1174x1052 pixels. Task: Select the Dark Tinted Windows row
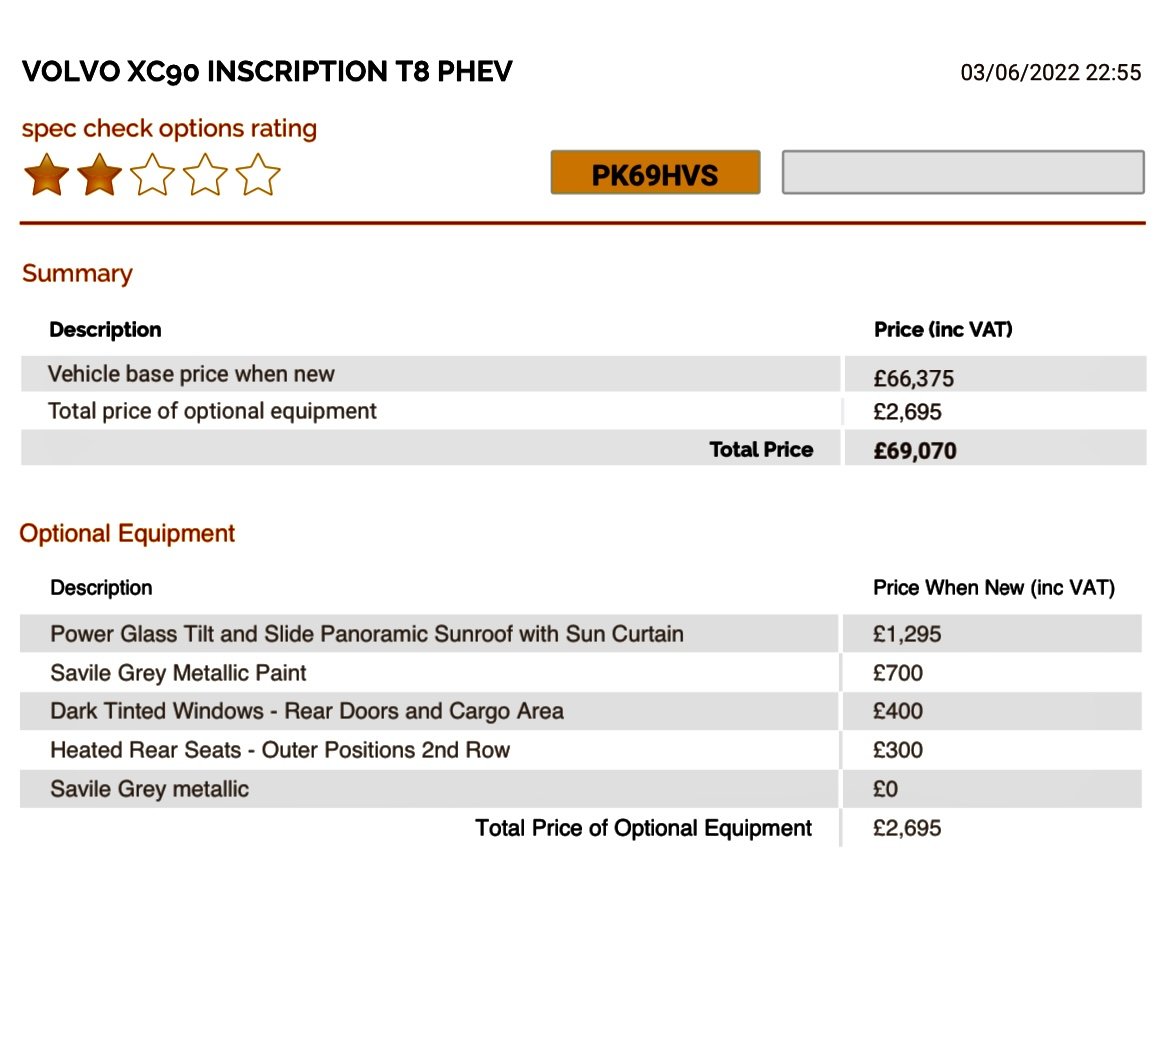[x=580, y=711]
